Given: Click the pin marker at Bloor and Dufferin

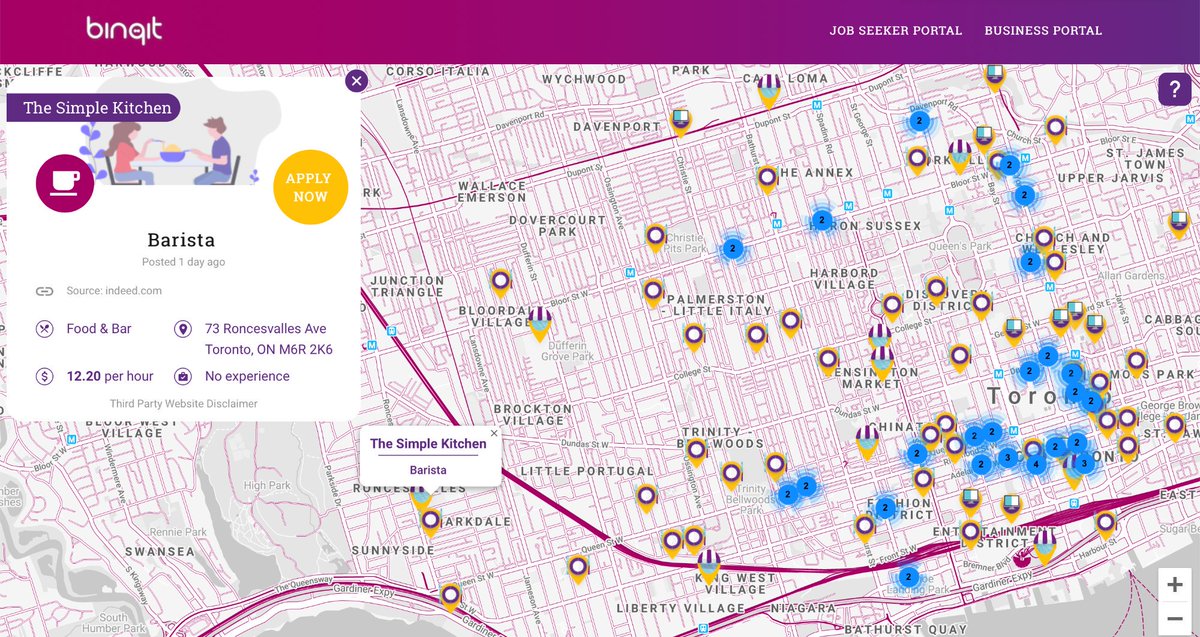Looking at the screenshot, I should (501, 284).
